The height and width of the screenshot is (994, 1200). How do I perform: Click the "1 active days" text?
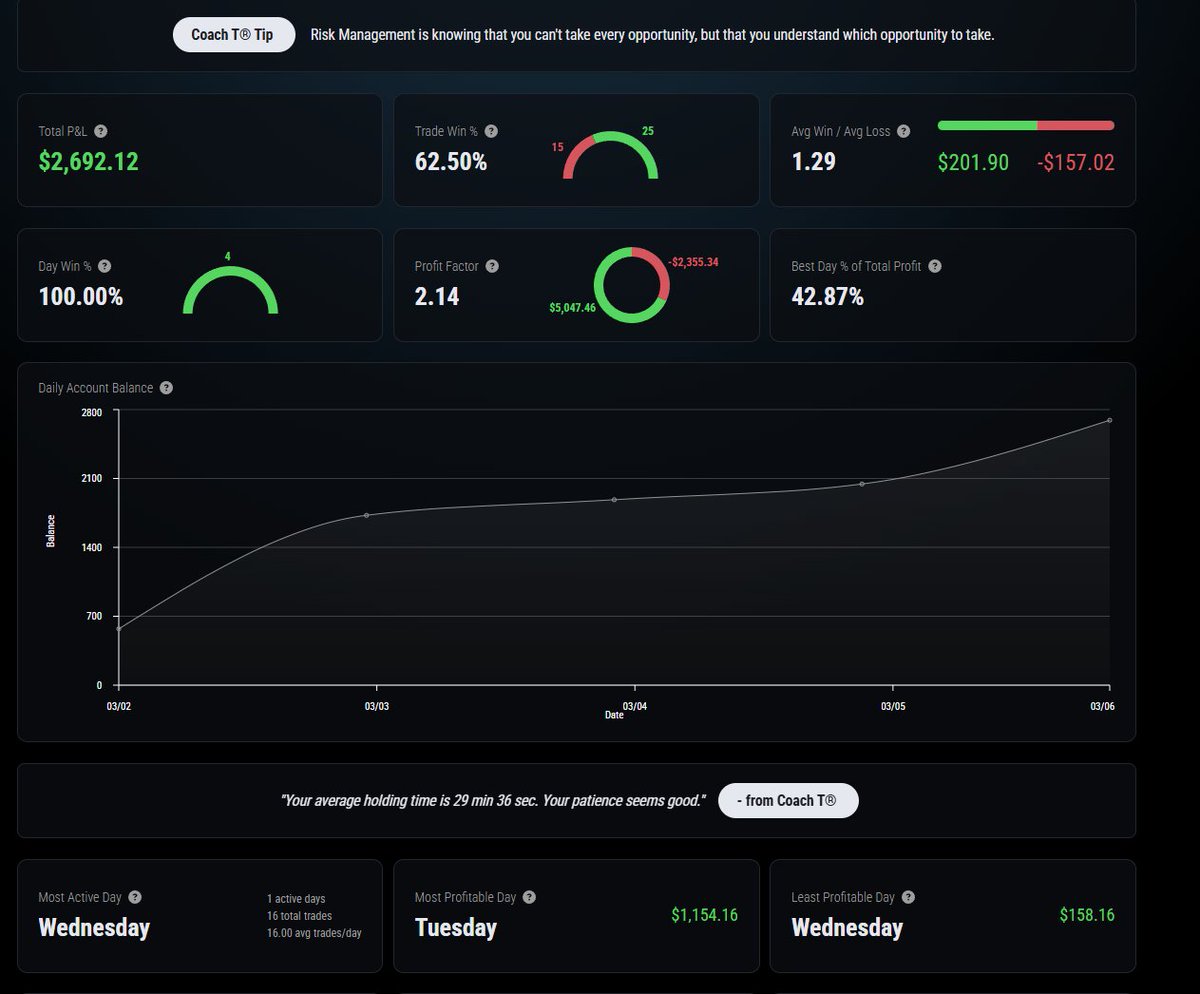pos(296,899)
